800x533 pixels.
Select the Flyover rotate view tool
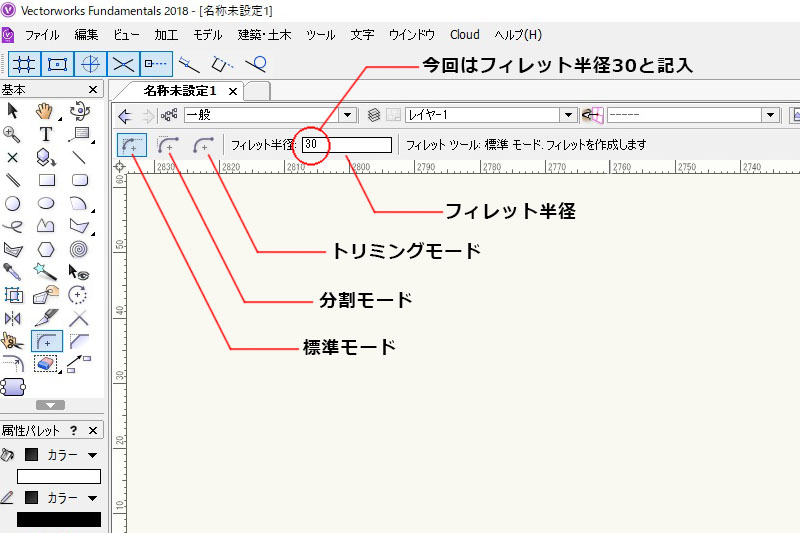point(80,111)
